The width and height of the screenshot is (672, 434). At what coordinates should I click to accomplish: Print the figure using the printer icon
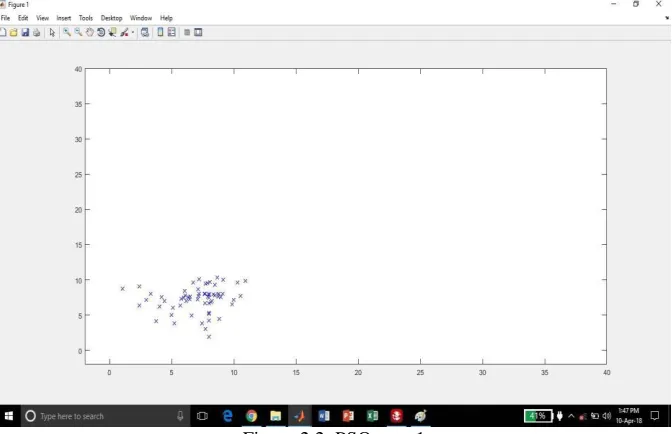coord(36,32)
